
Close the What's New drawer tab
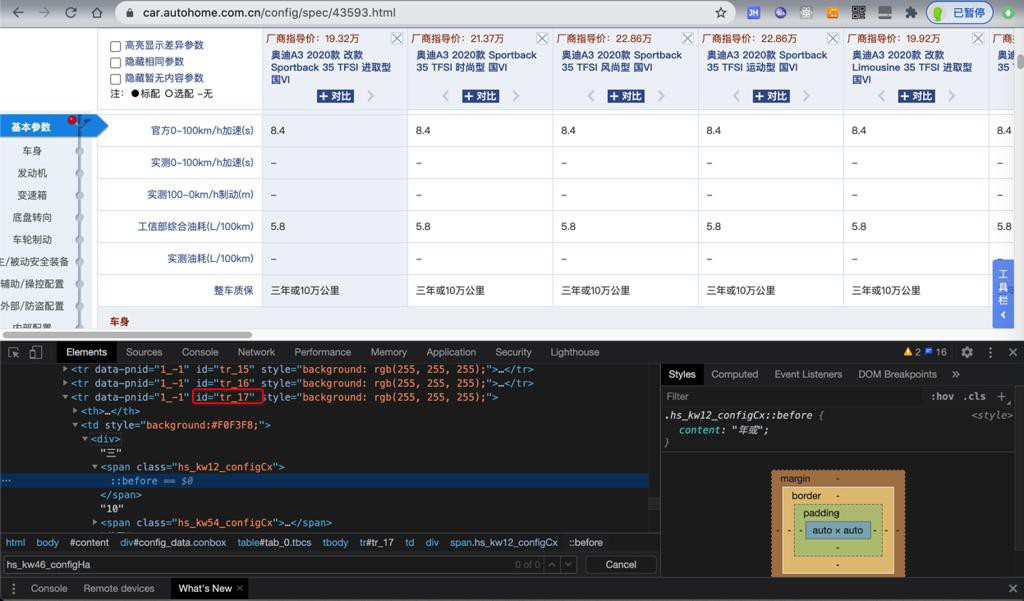pyautogui.click(x=240, y=588)
